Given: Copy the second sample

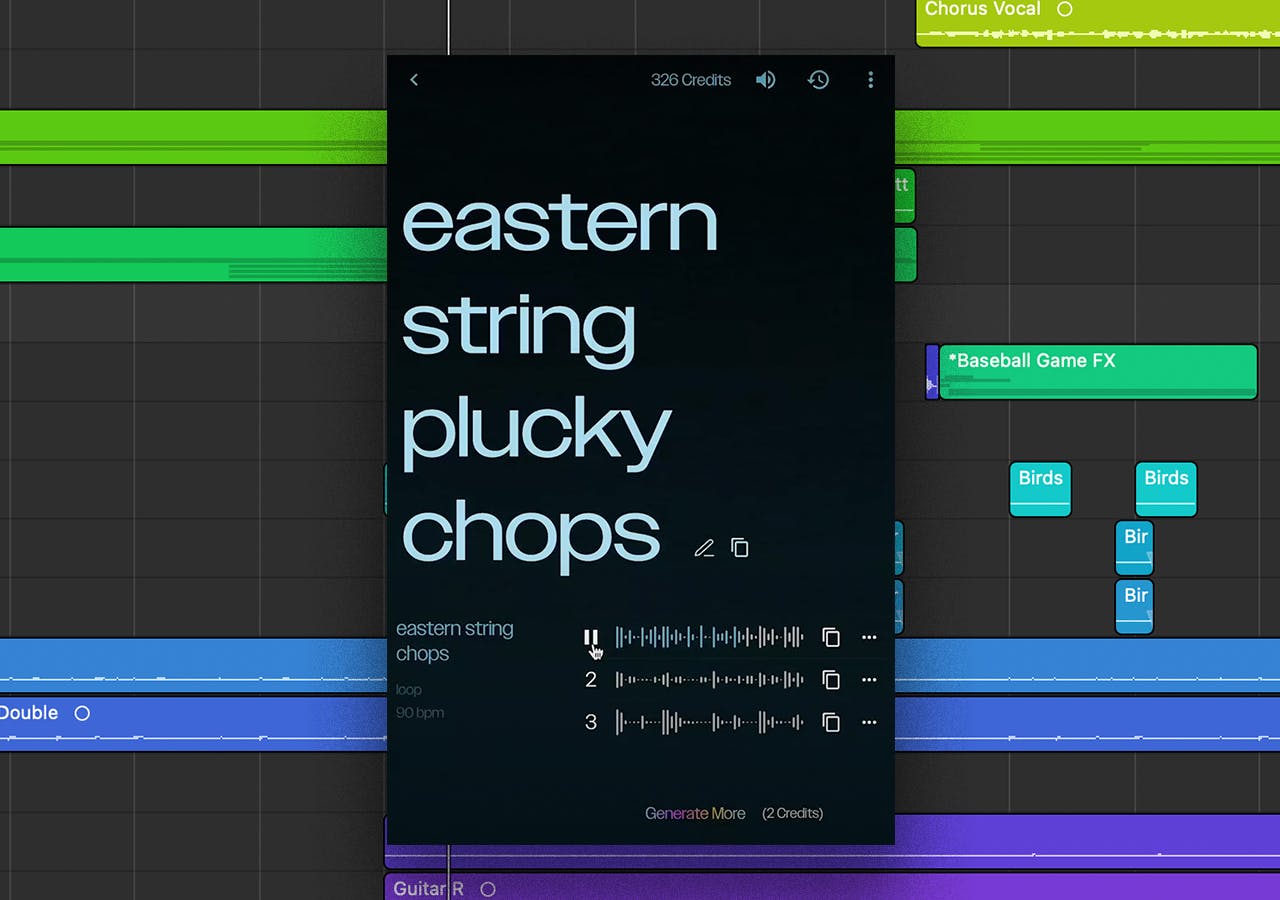Looking at the screenshot, I should click(831, 680).
